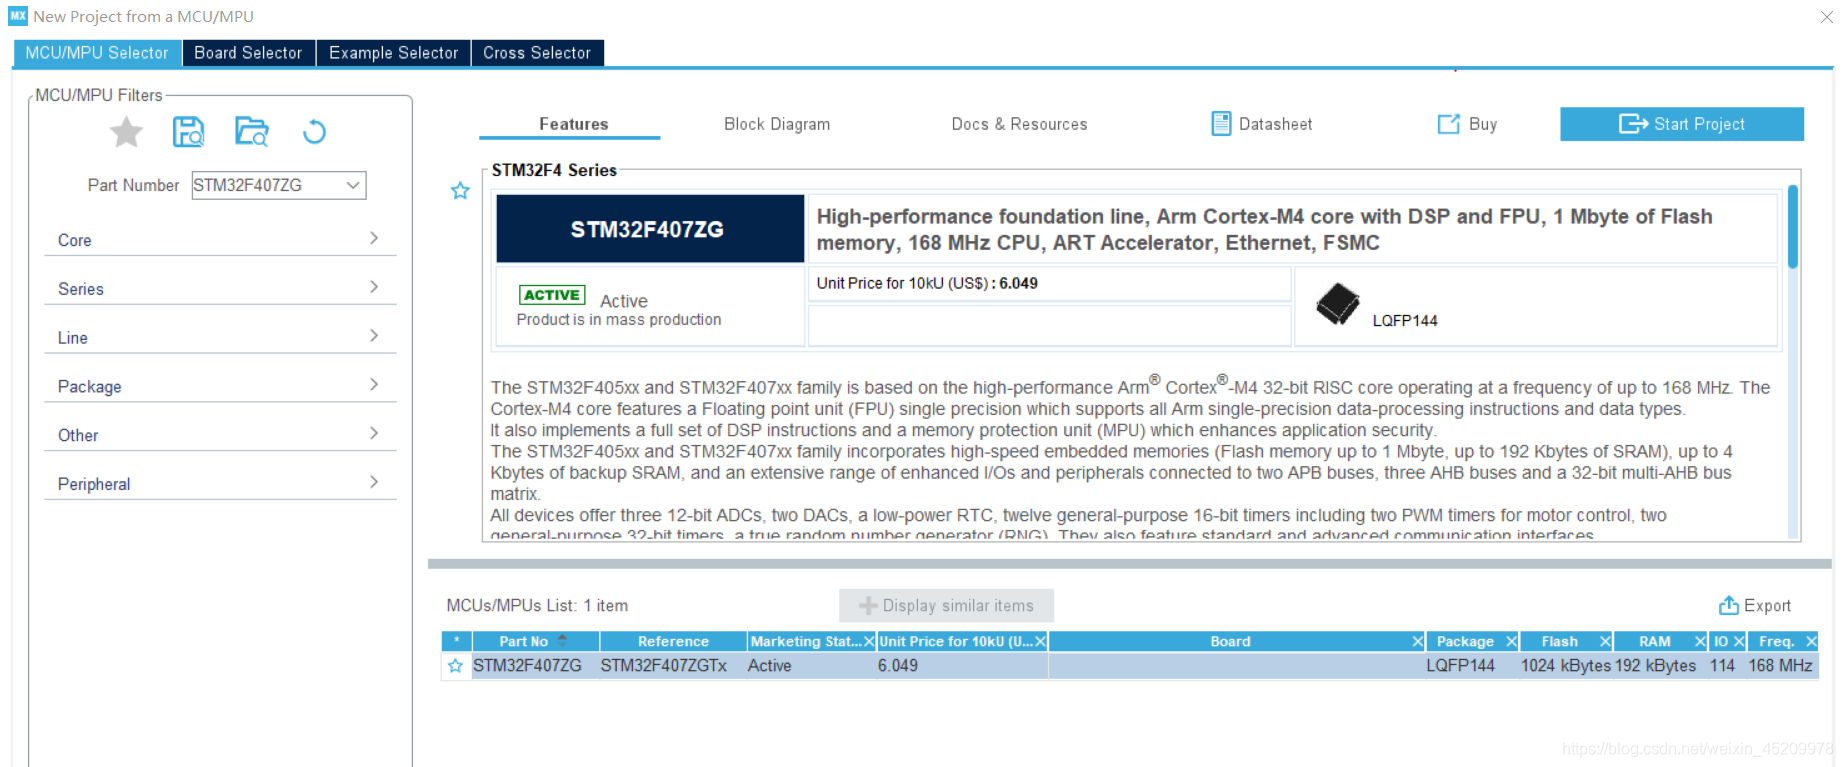Click the LQFP144 package chip icon
Viewport: 1843px width, 767px height.
[1337, 304]
